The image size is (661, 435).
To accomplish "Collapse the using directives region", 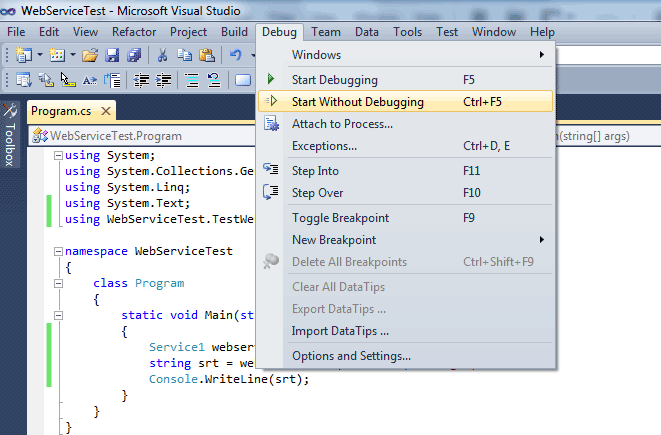I will click(x=58, y=156).
